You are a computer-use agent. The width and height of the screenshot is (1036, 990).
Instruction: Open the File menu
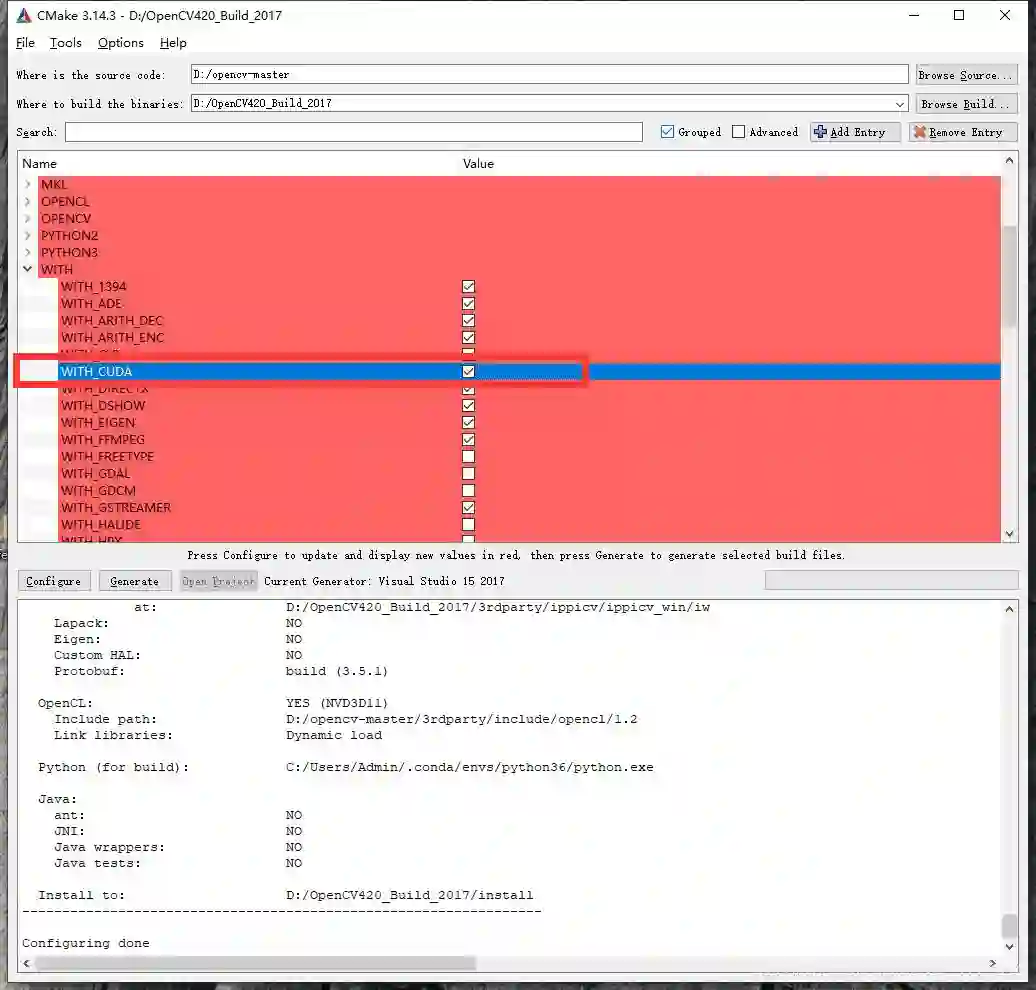tap(25, 43)
